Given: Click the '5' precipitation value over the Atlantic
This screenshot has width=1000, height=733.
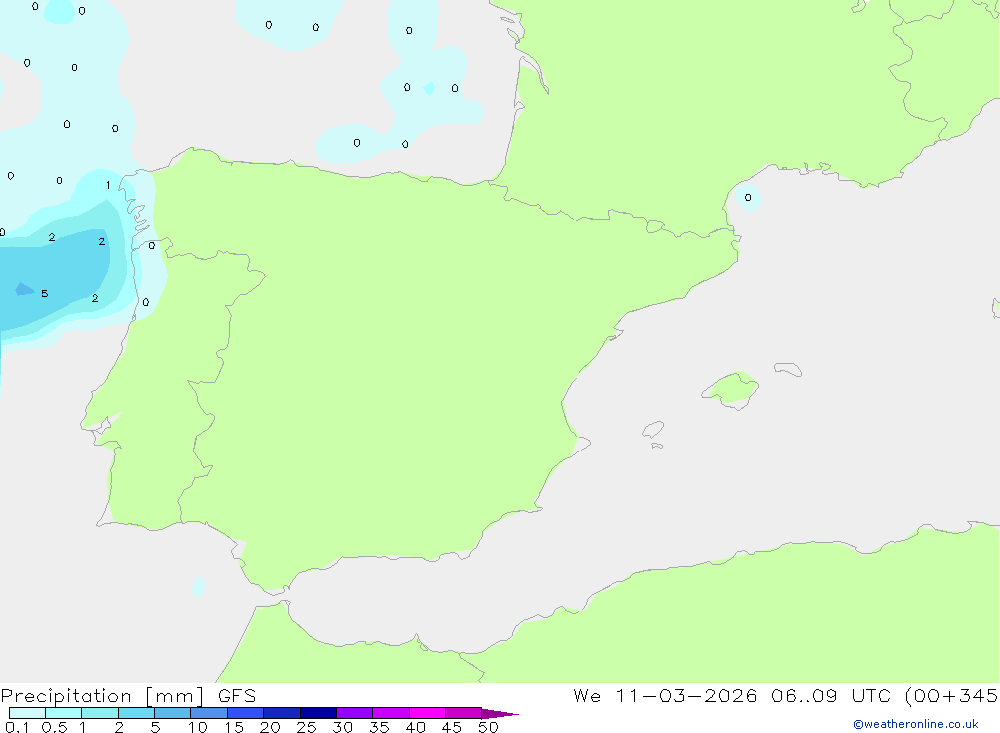Looking at the screenshot, I should 45,293.
